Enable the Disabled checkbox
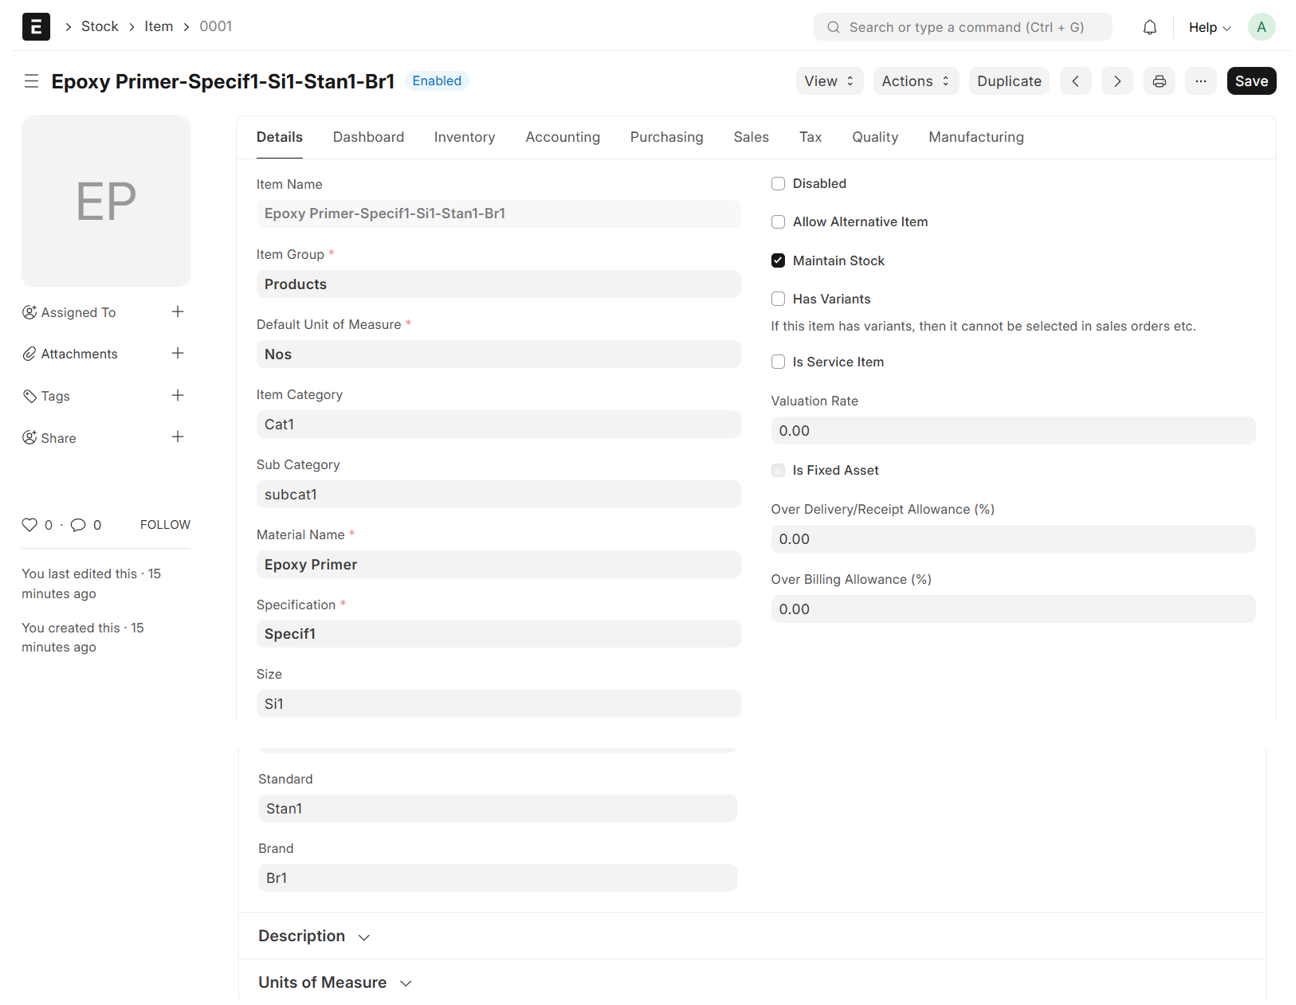Screen dimensions: 1296x1005 tap(778, 184)
